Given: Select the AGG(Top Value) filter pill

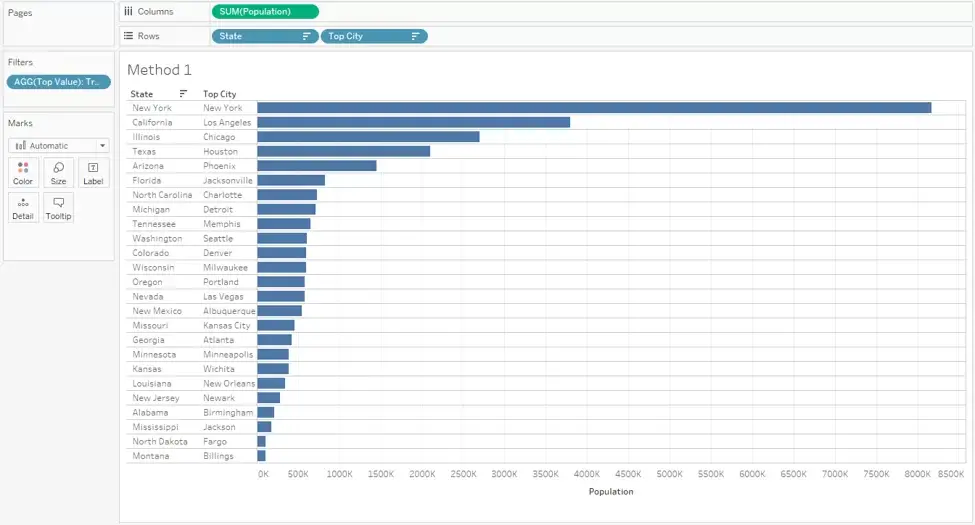Looking at the screenshot, I should [x=58, y=81].
